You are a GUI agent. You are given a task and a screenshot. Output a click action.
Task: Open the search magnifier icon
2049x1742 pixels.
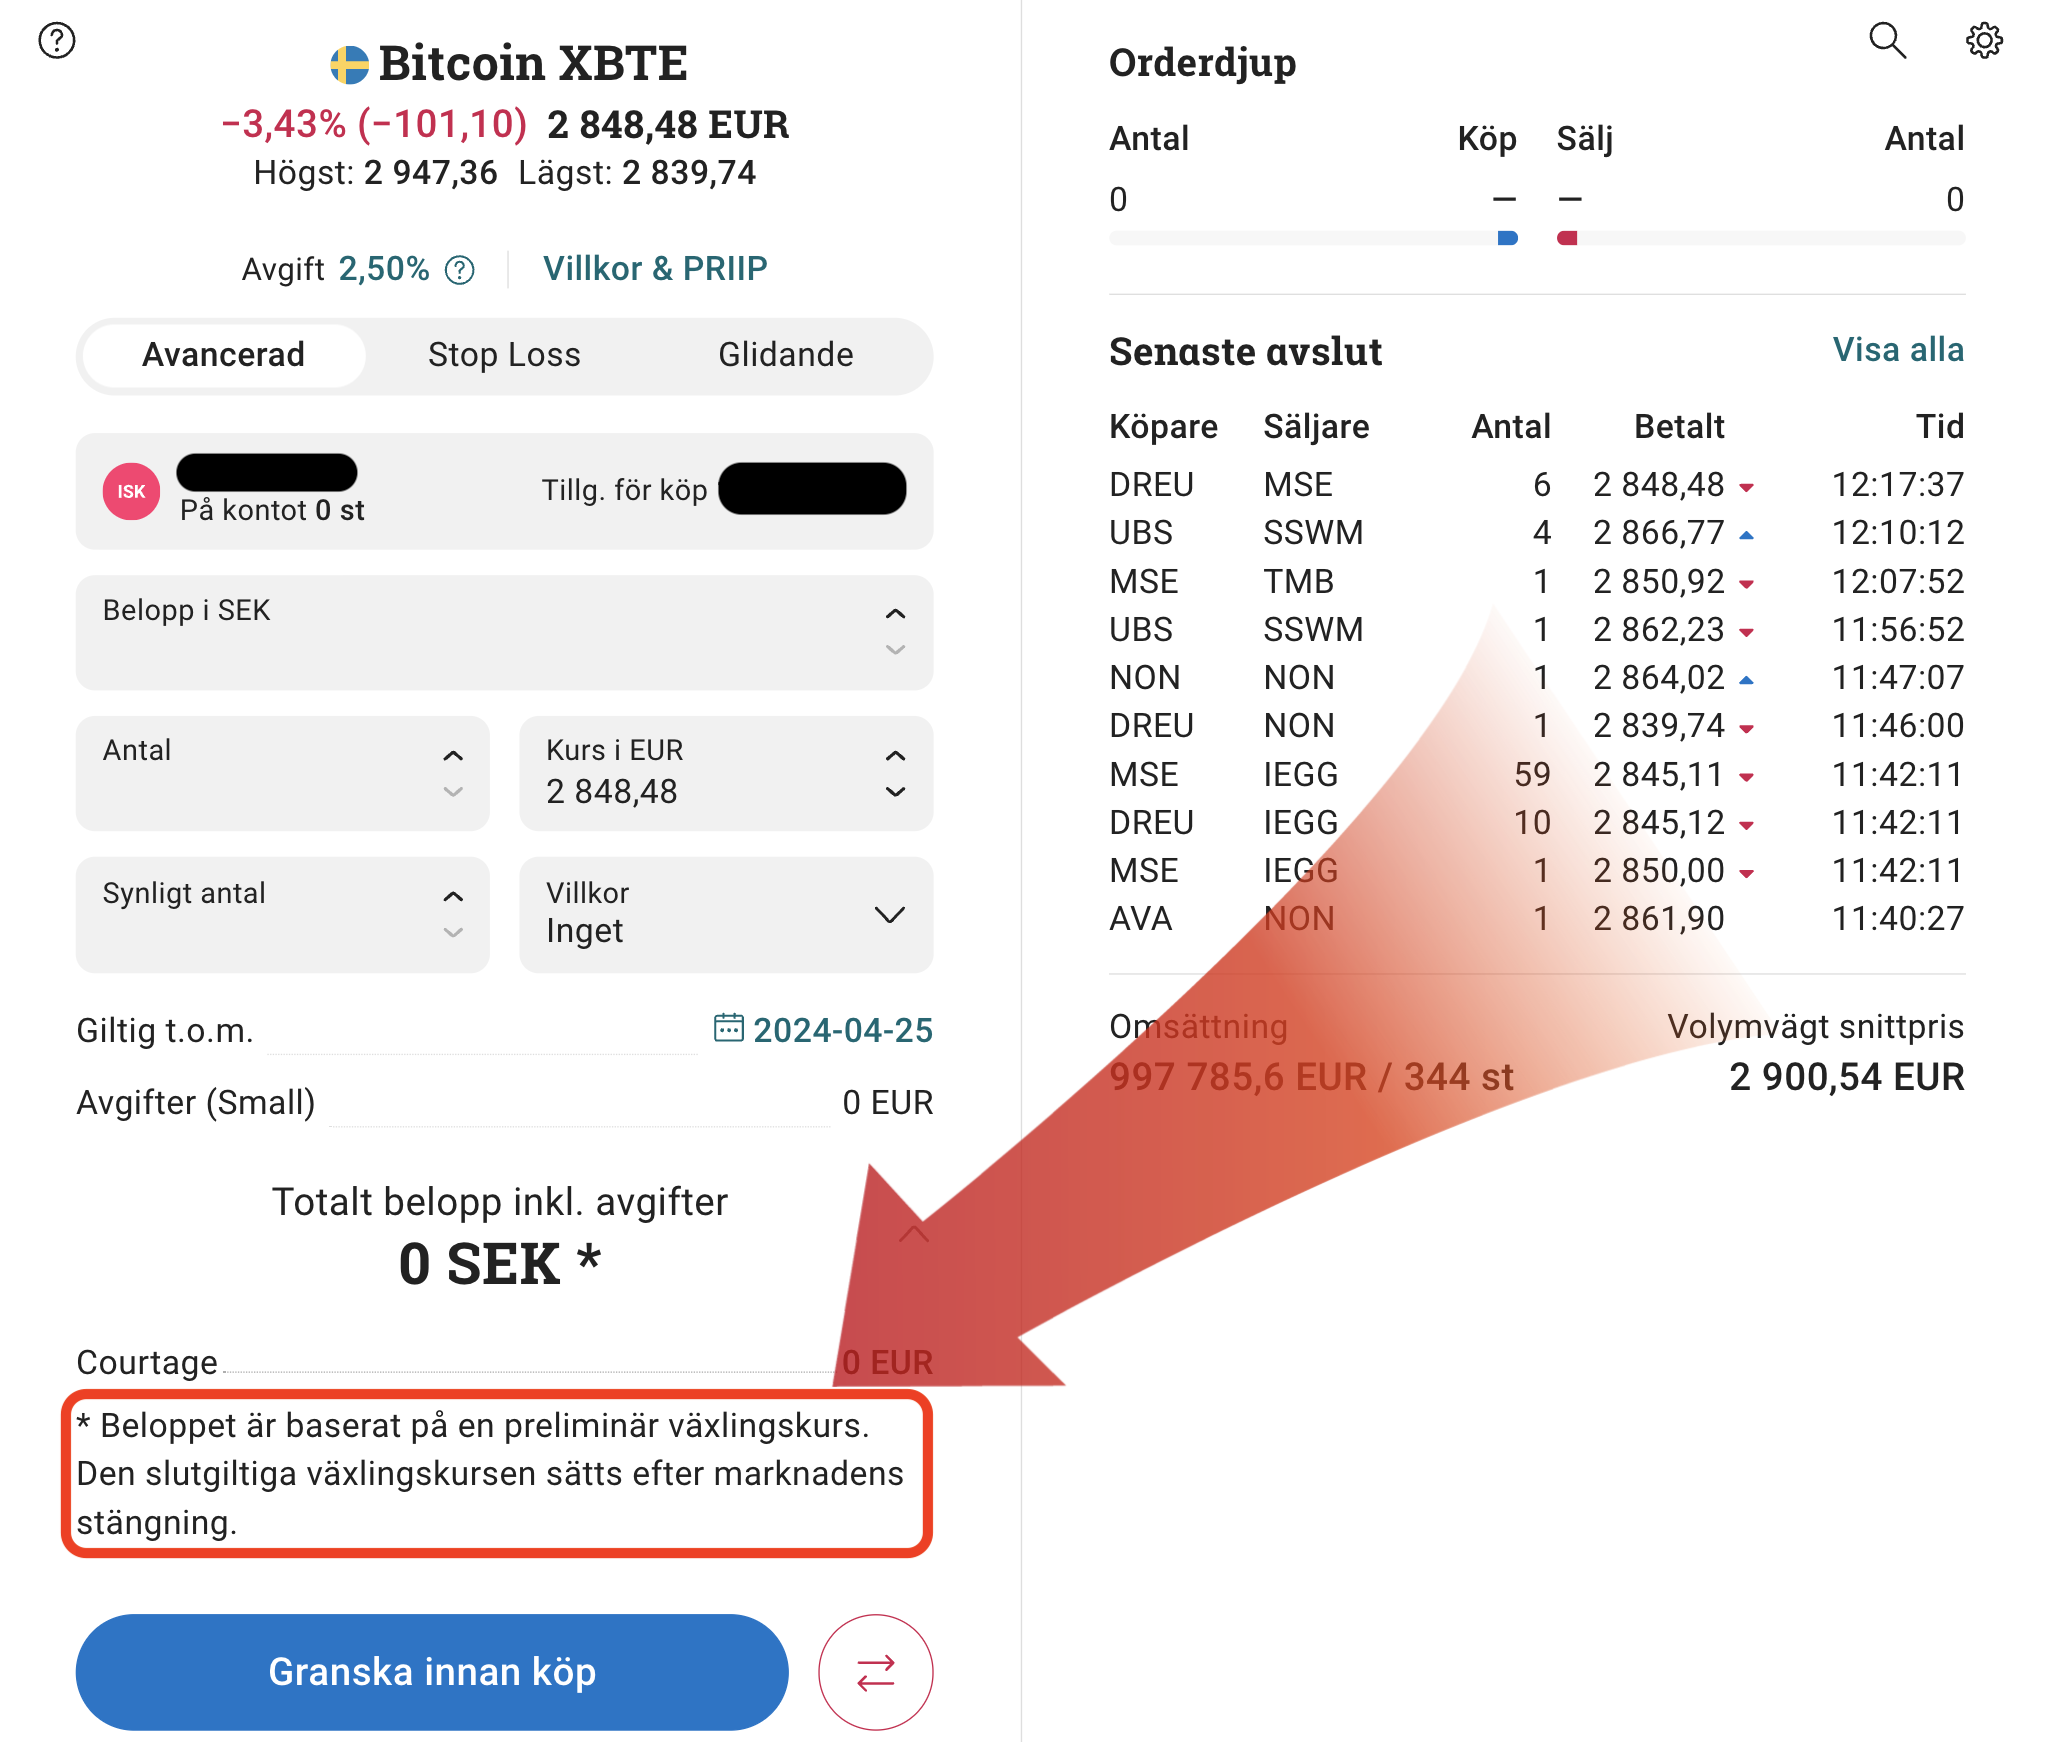point(1887,41)
